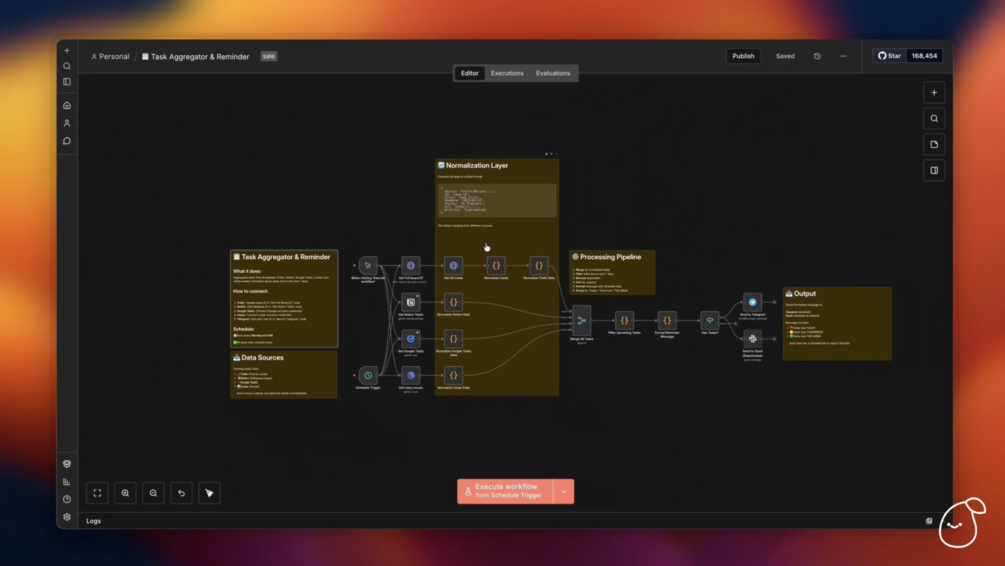Create new item with sidebar plus icon

click(x=67, y=51)
